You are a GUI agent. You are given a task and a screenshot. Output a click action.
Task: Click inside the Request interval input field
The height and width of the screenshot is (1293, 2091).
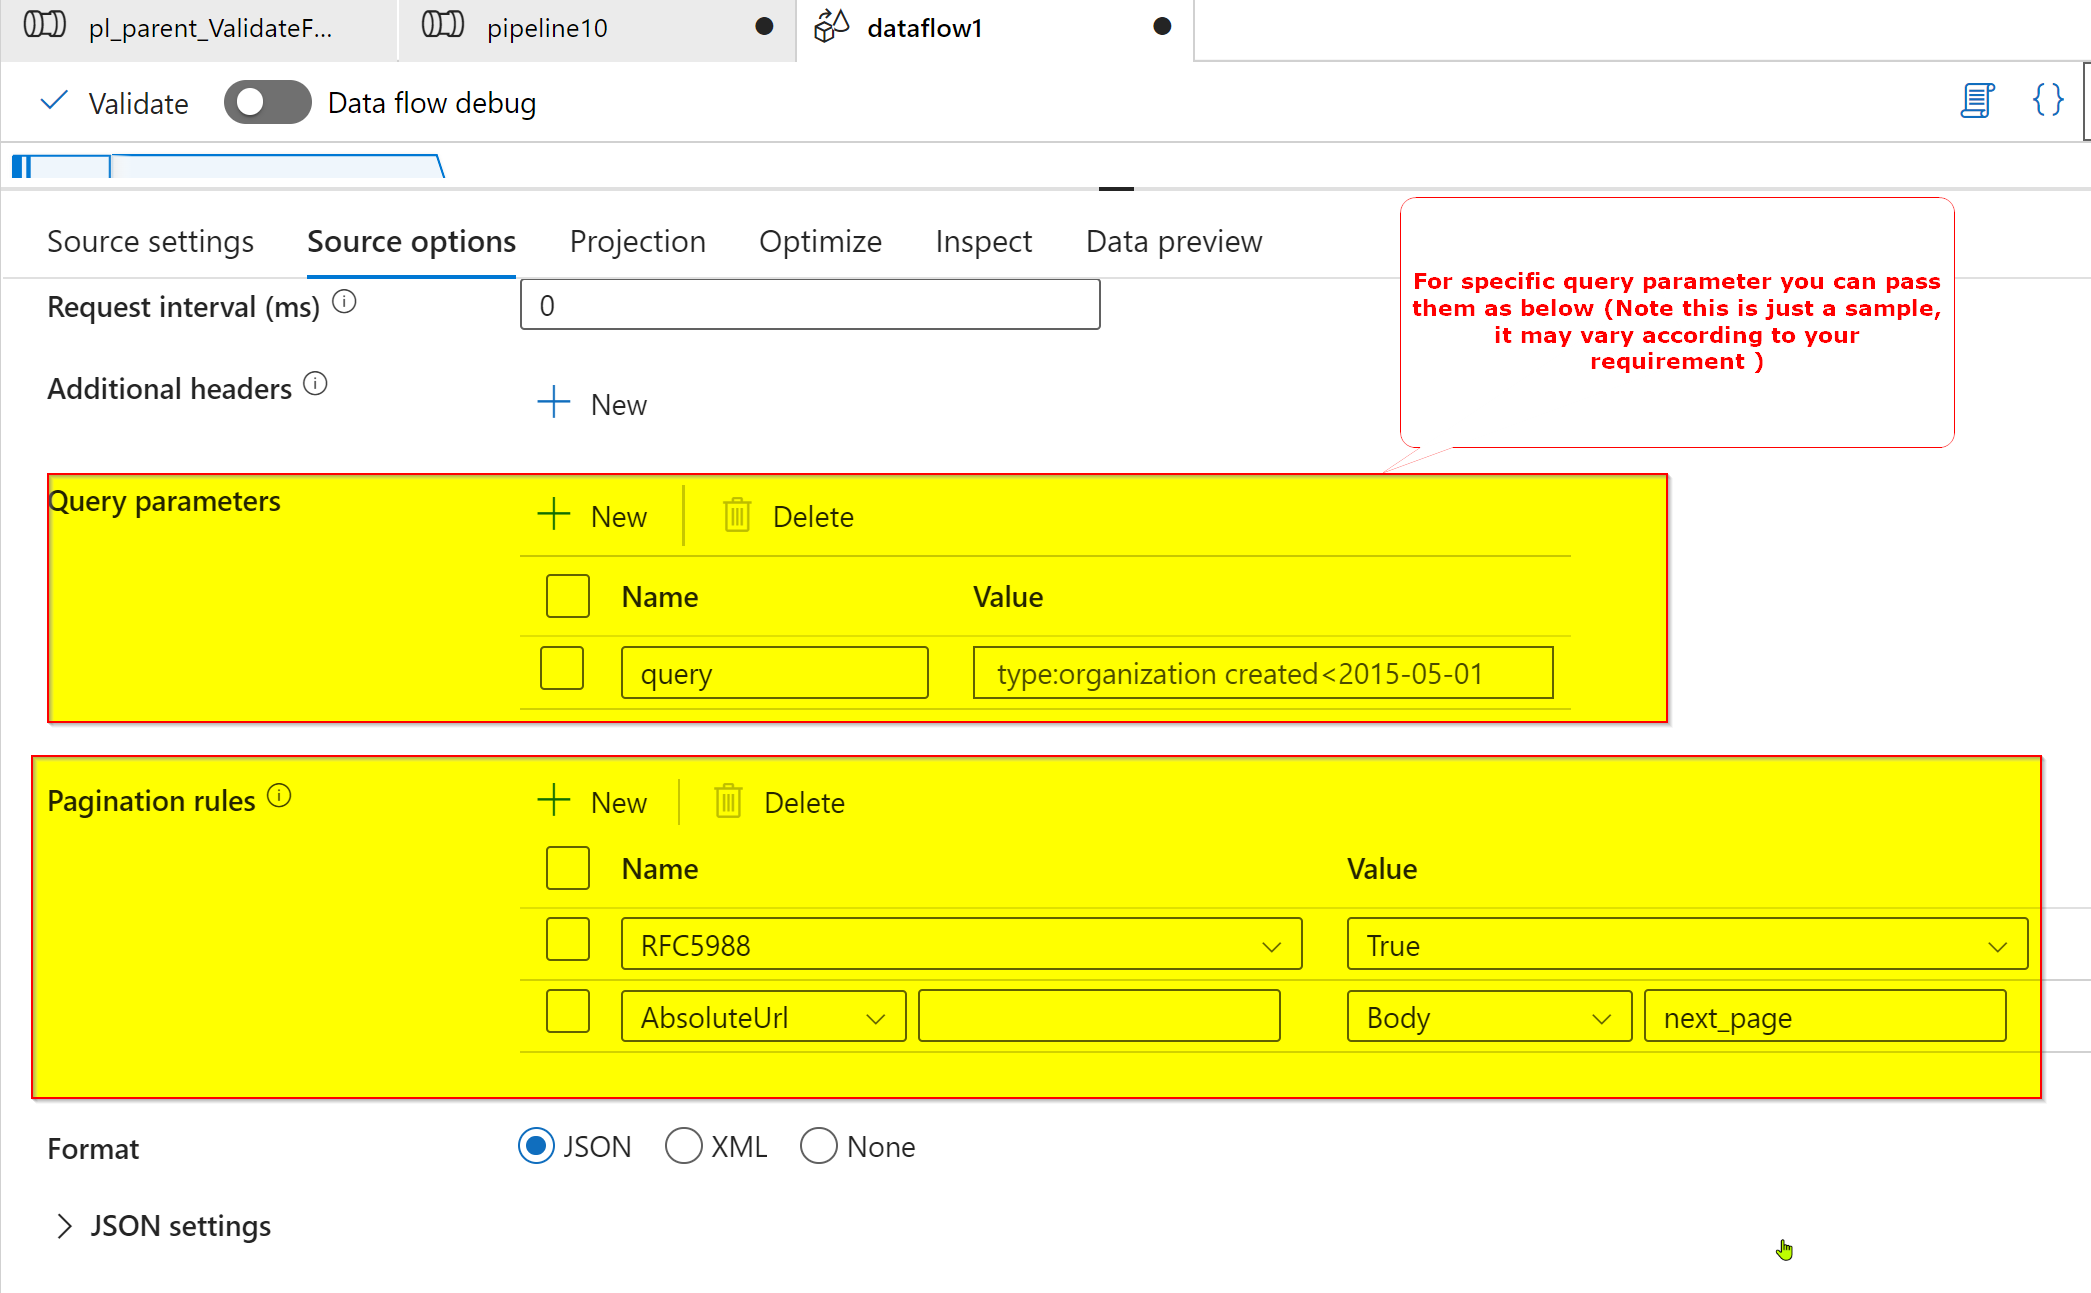[809, 304]
